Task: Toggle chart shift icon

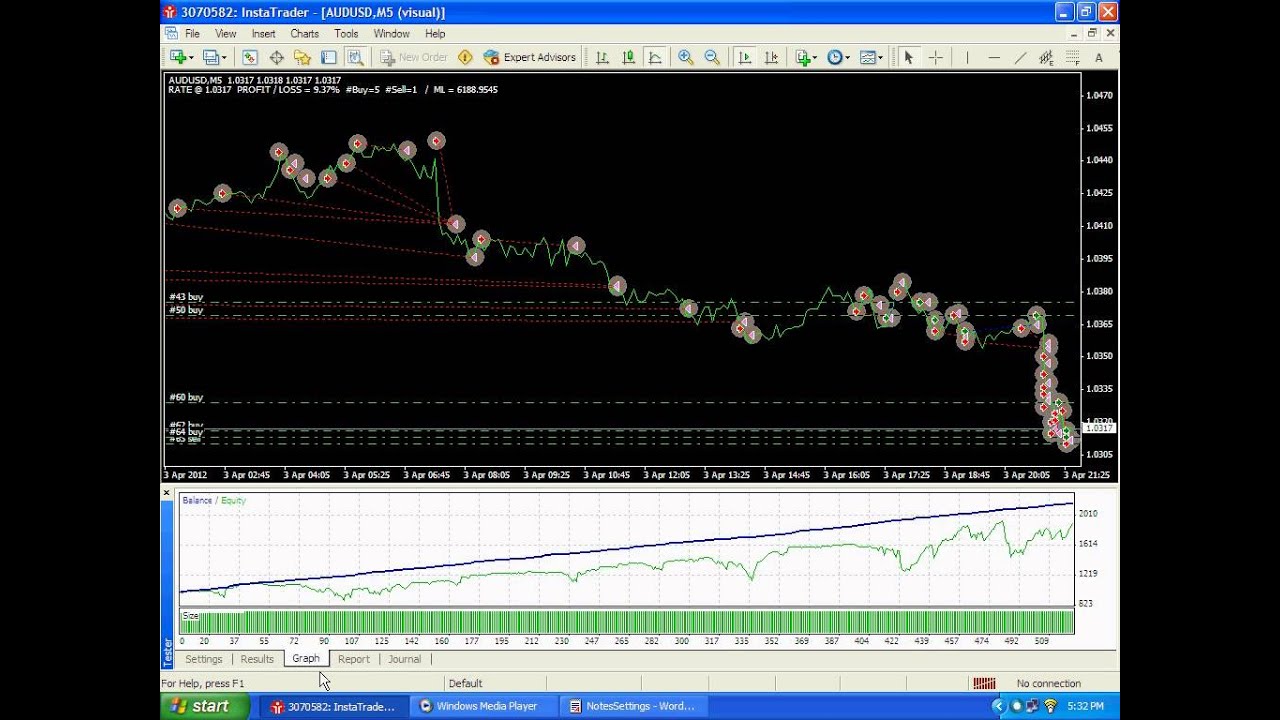Action: 771,58
